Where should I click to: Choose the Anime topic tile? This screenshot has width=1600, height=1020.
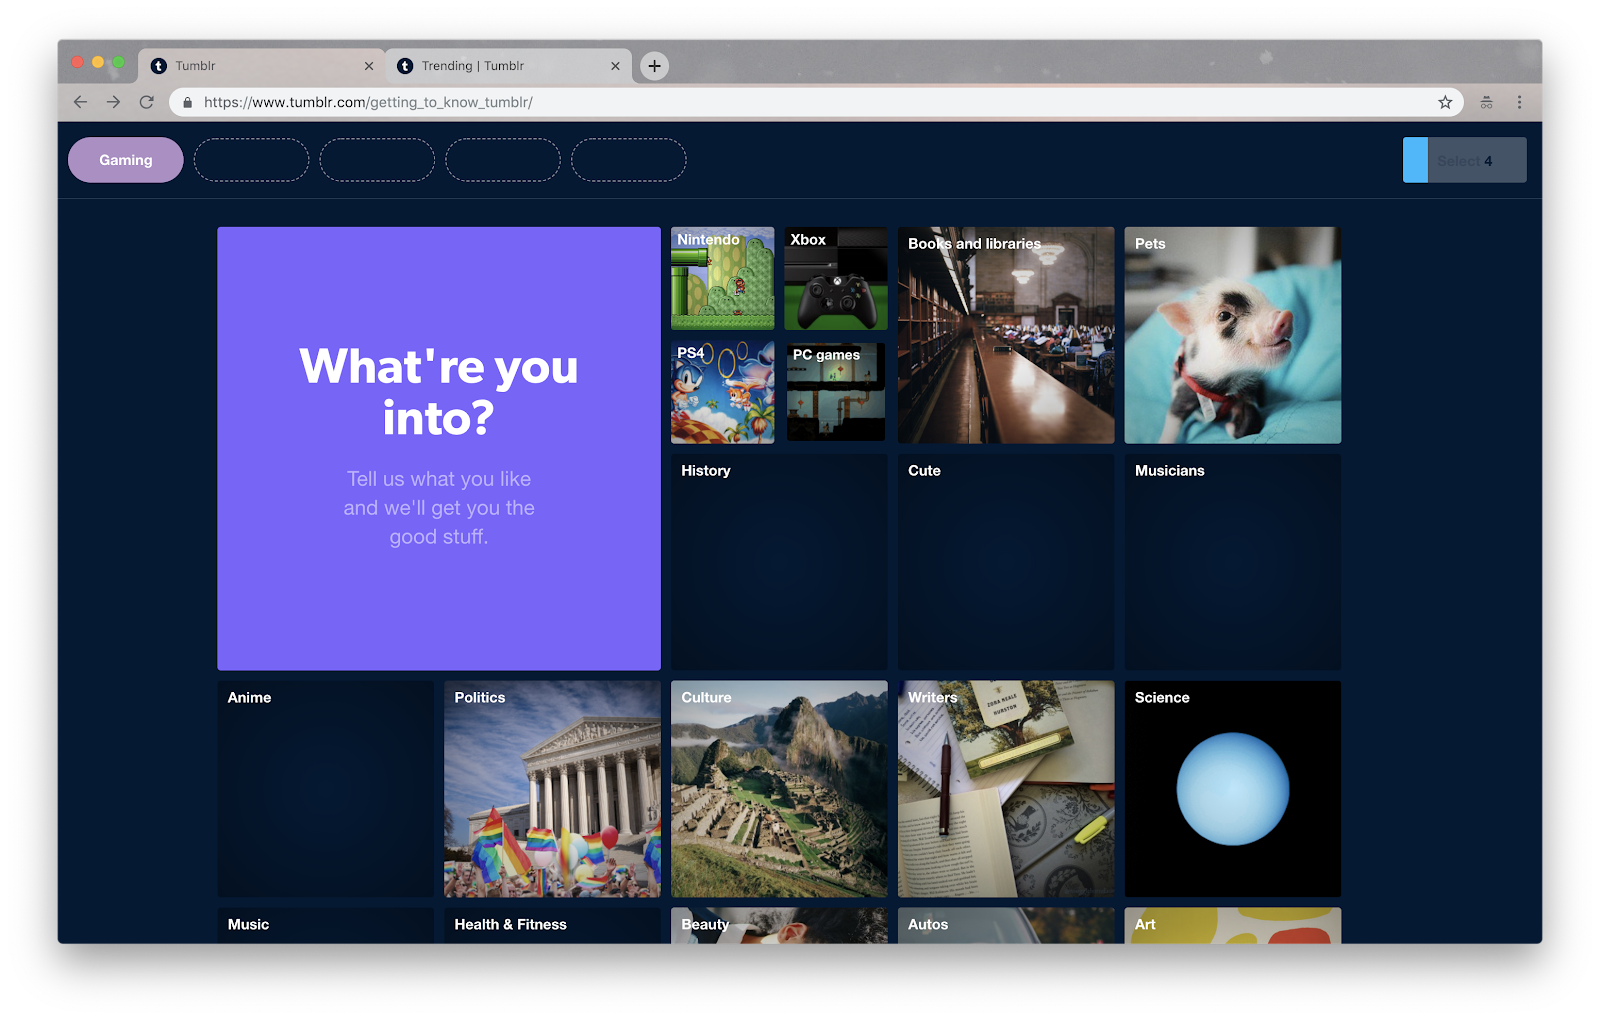pos(326,789)
